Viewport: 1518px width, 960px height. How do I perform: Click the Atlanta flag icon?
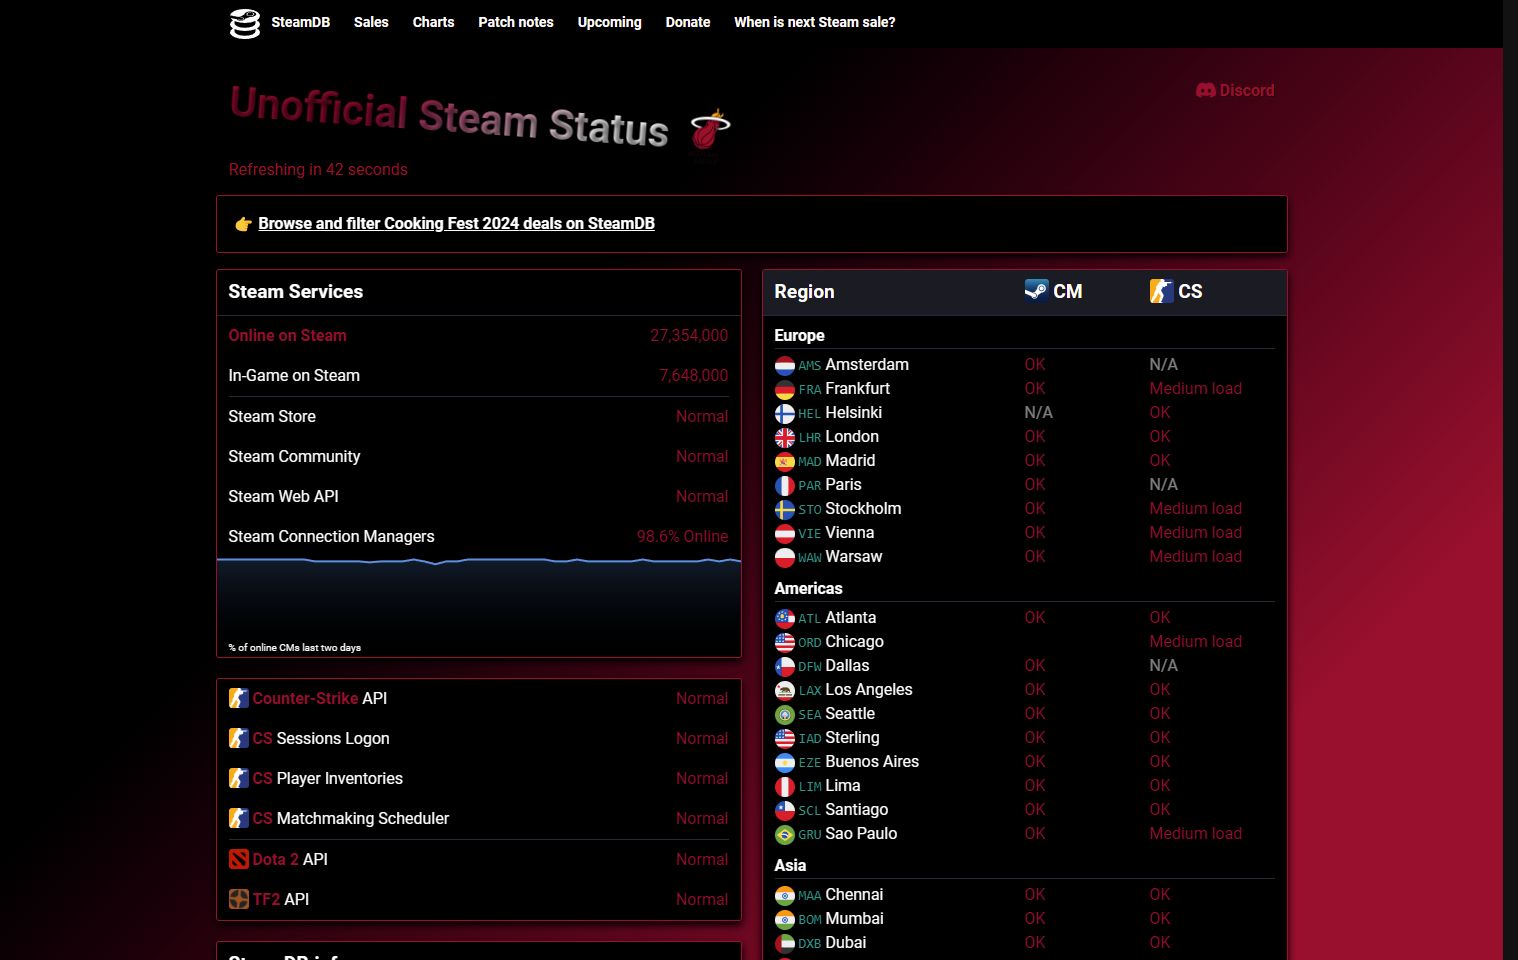point(785,618)
